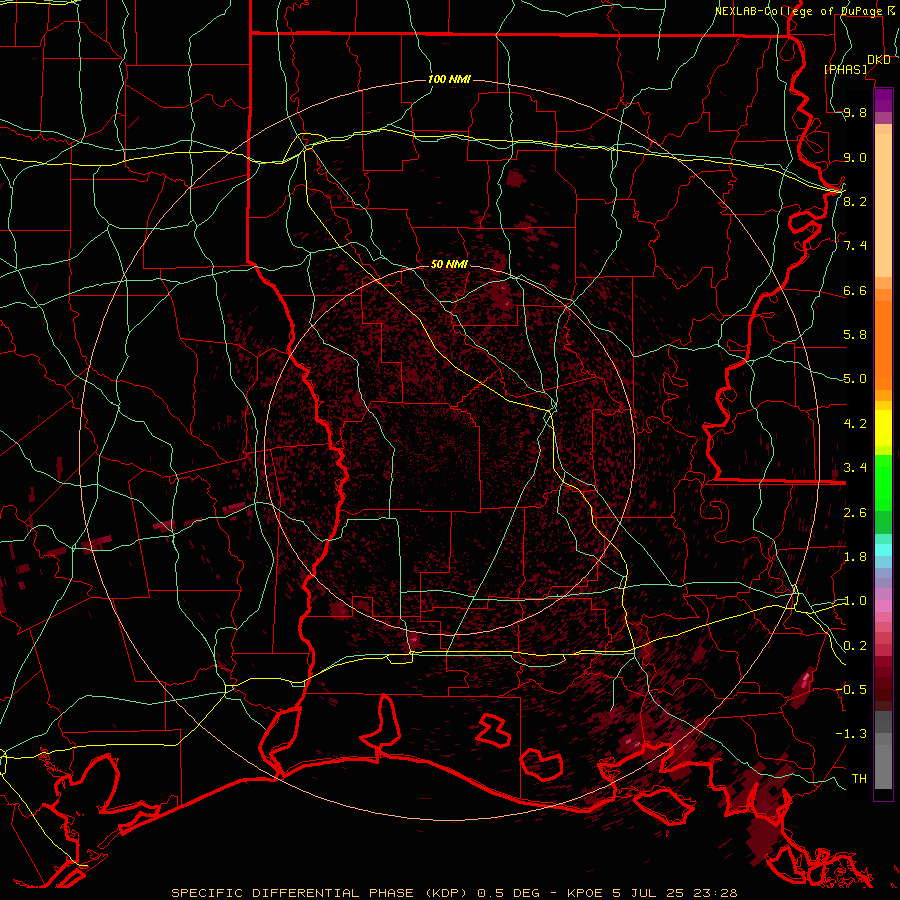900x900 pixels.
Task: Click the TH label on the color scale
Action: point(859,779)
